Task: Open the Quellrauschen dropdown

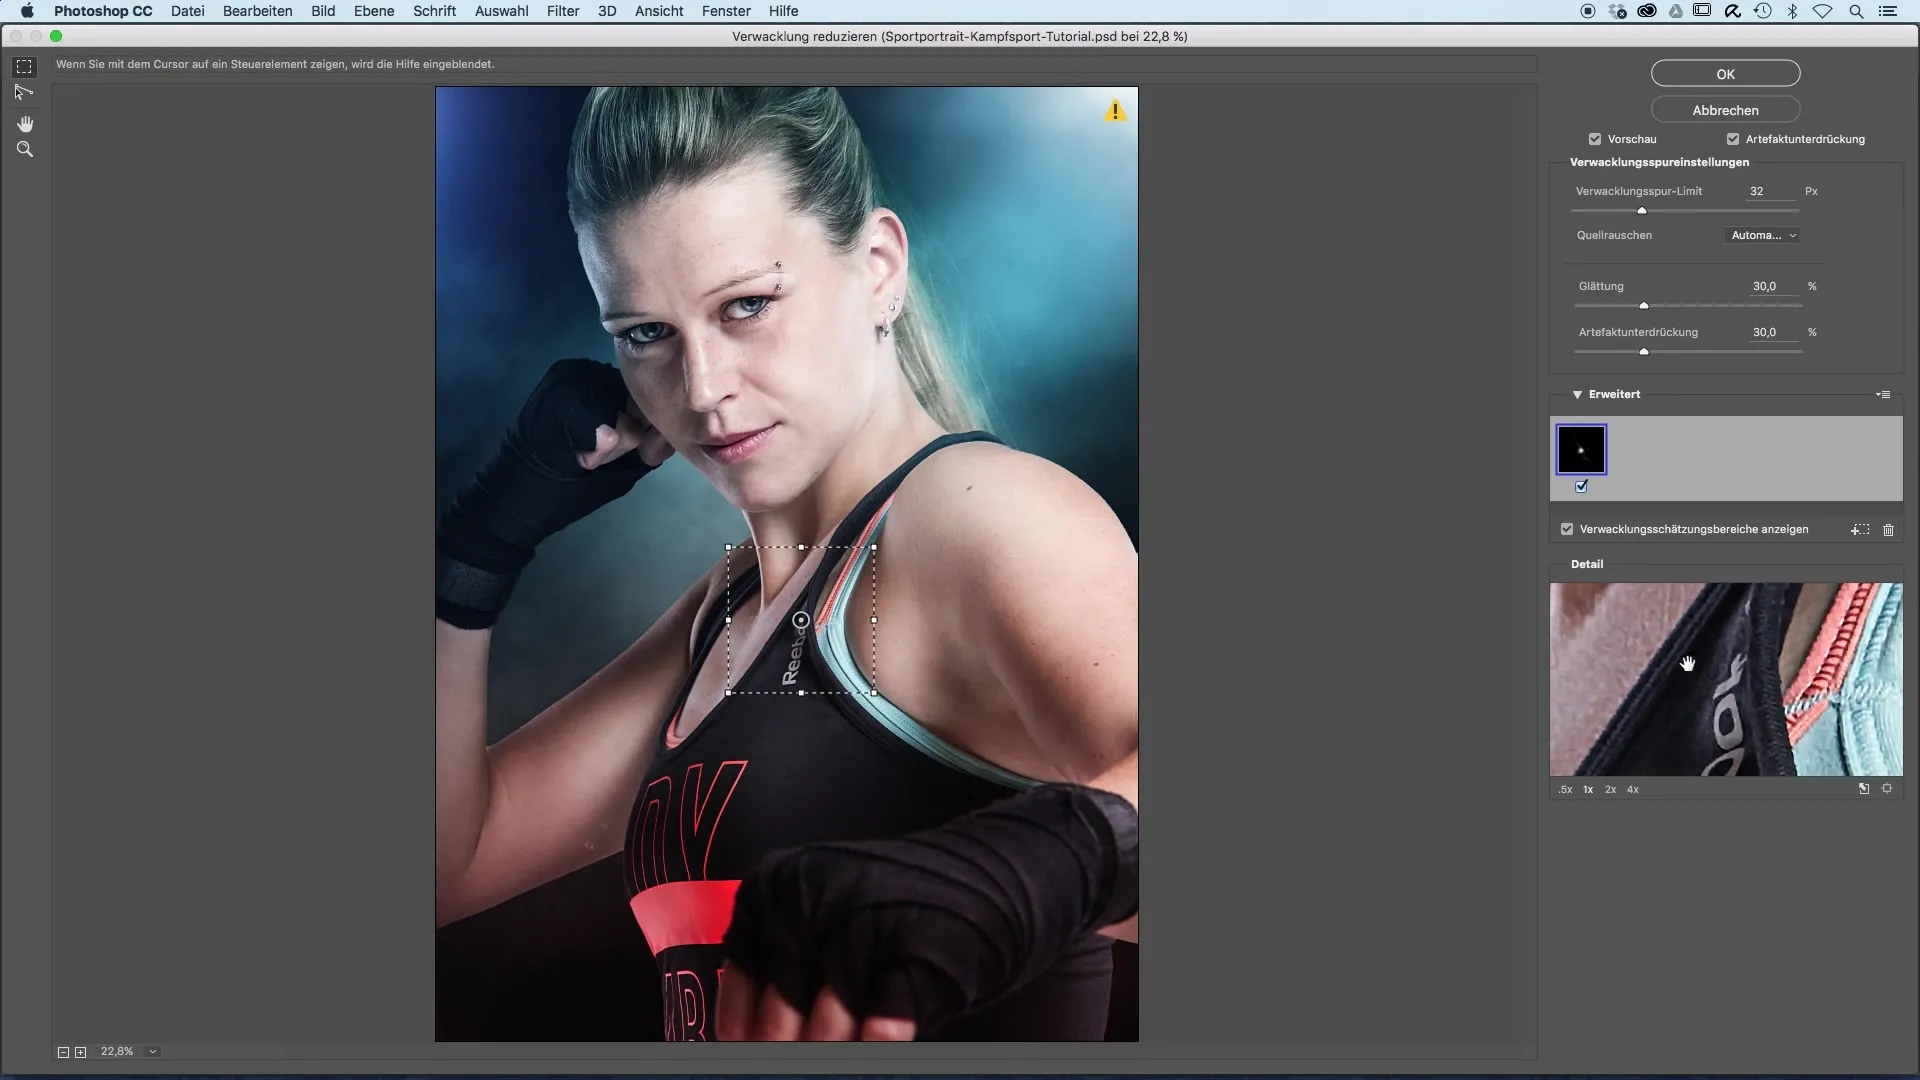Action: (1763, 235)
